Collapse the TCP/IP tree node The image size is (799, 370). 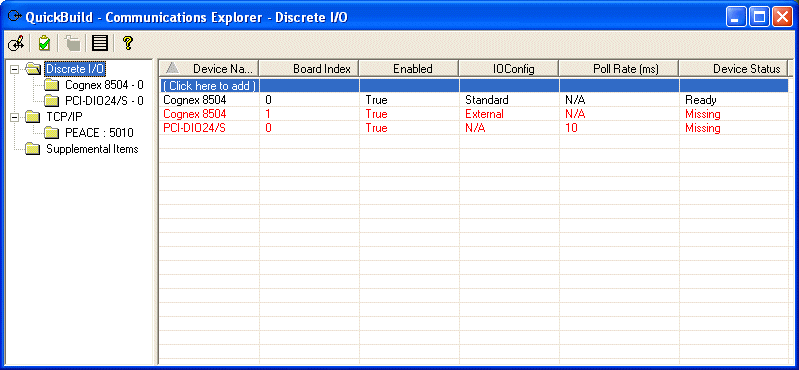pyautogui.click(x=15, y=117)
